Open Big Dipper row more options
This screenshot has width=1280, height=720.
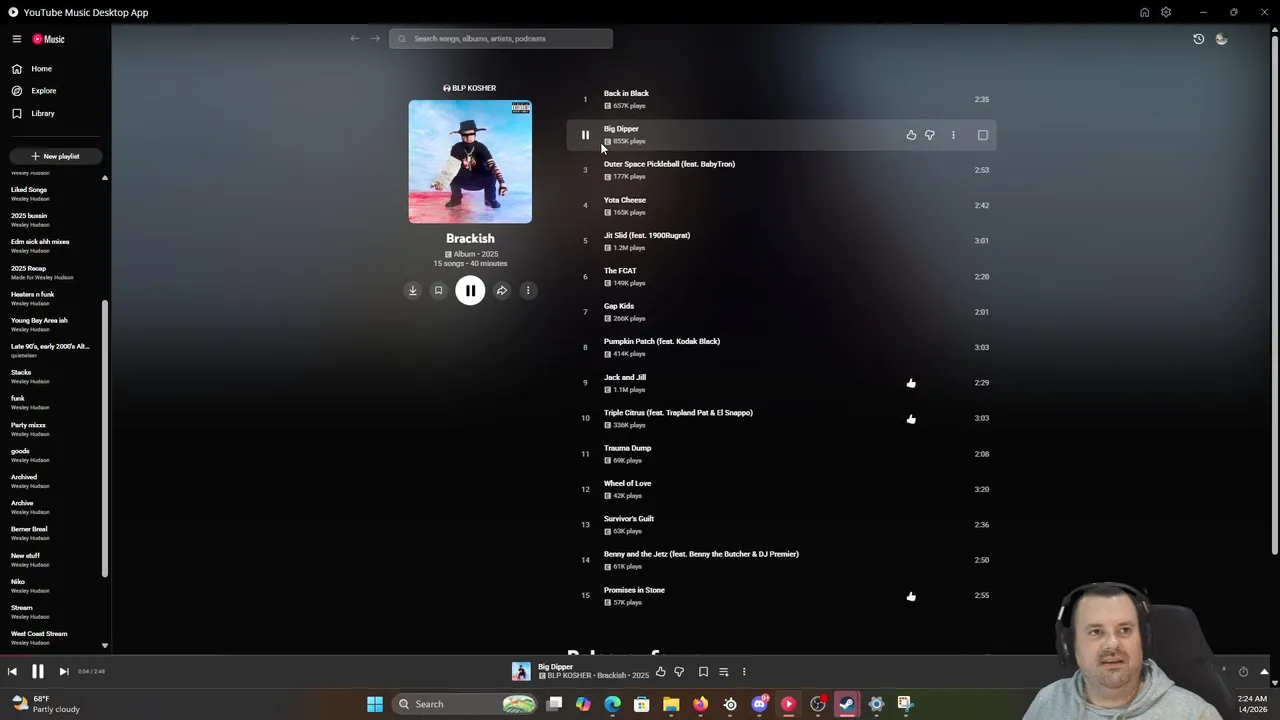953,135
